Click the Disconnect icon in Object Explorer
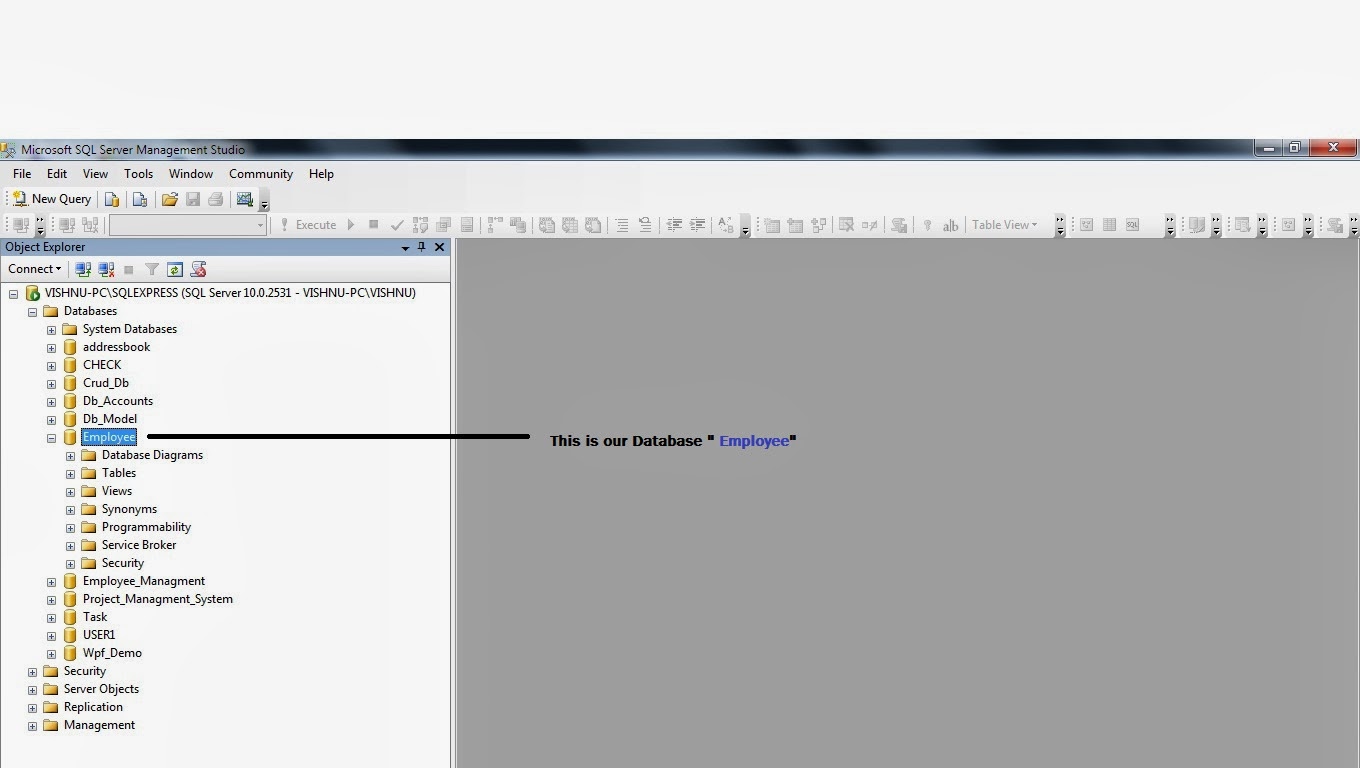1360x768 pixels. [106, 269]
